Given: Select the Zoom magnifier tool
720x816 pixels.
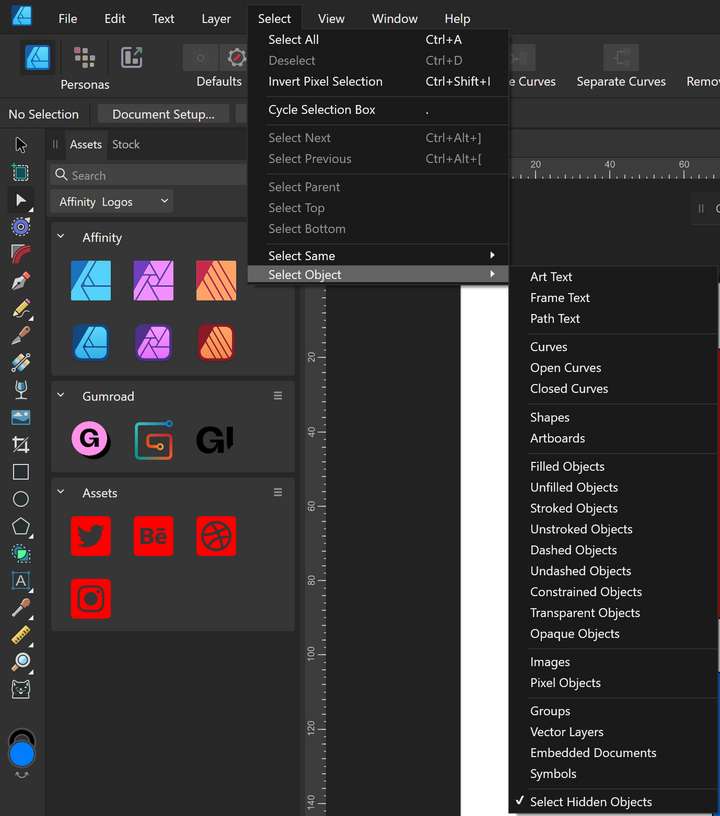Looking at the screenshot, I should pos(21,662).
